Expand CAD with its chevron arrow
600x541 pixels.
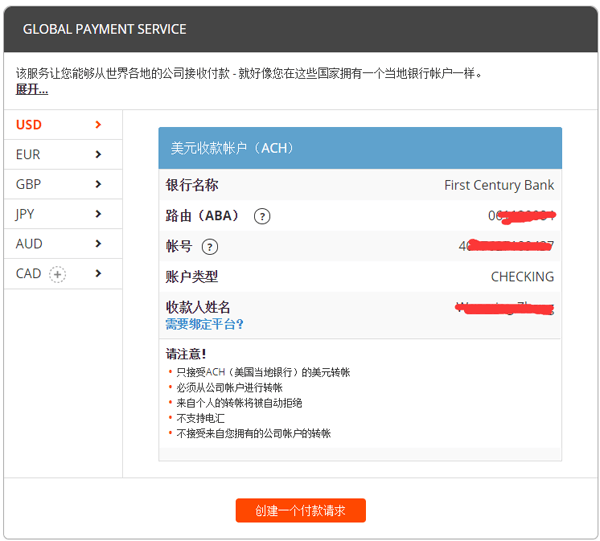click(x=98, y=274)
